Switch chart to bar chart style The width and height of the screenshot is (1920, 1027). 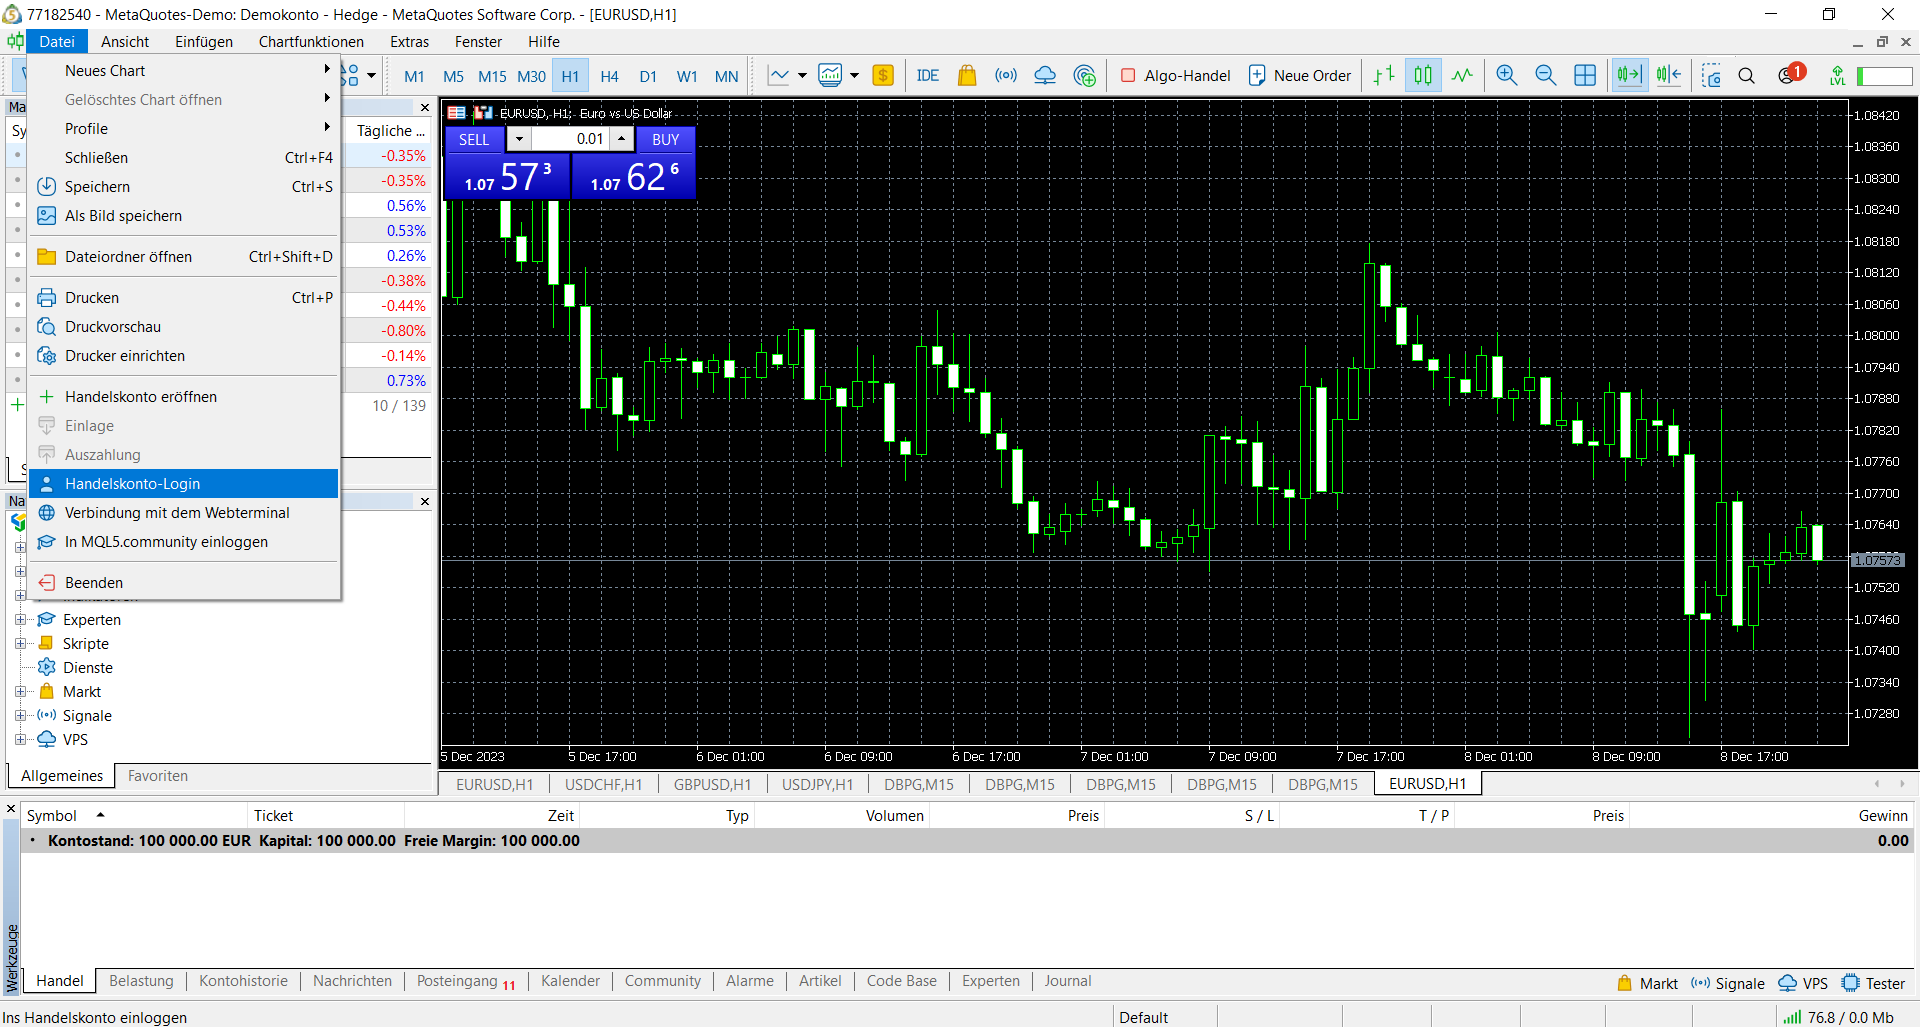[x=1384, y=76]
